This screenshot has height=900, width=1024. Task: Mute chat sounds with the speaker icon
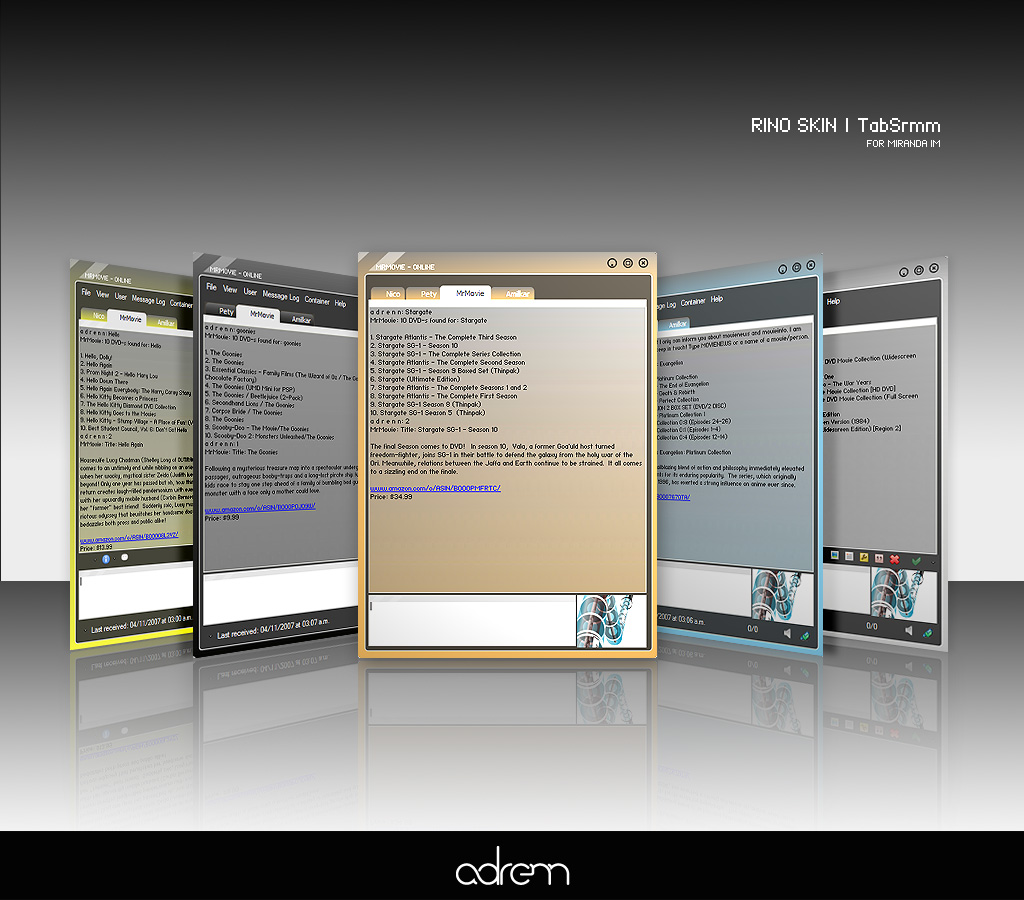909,630
